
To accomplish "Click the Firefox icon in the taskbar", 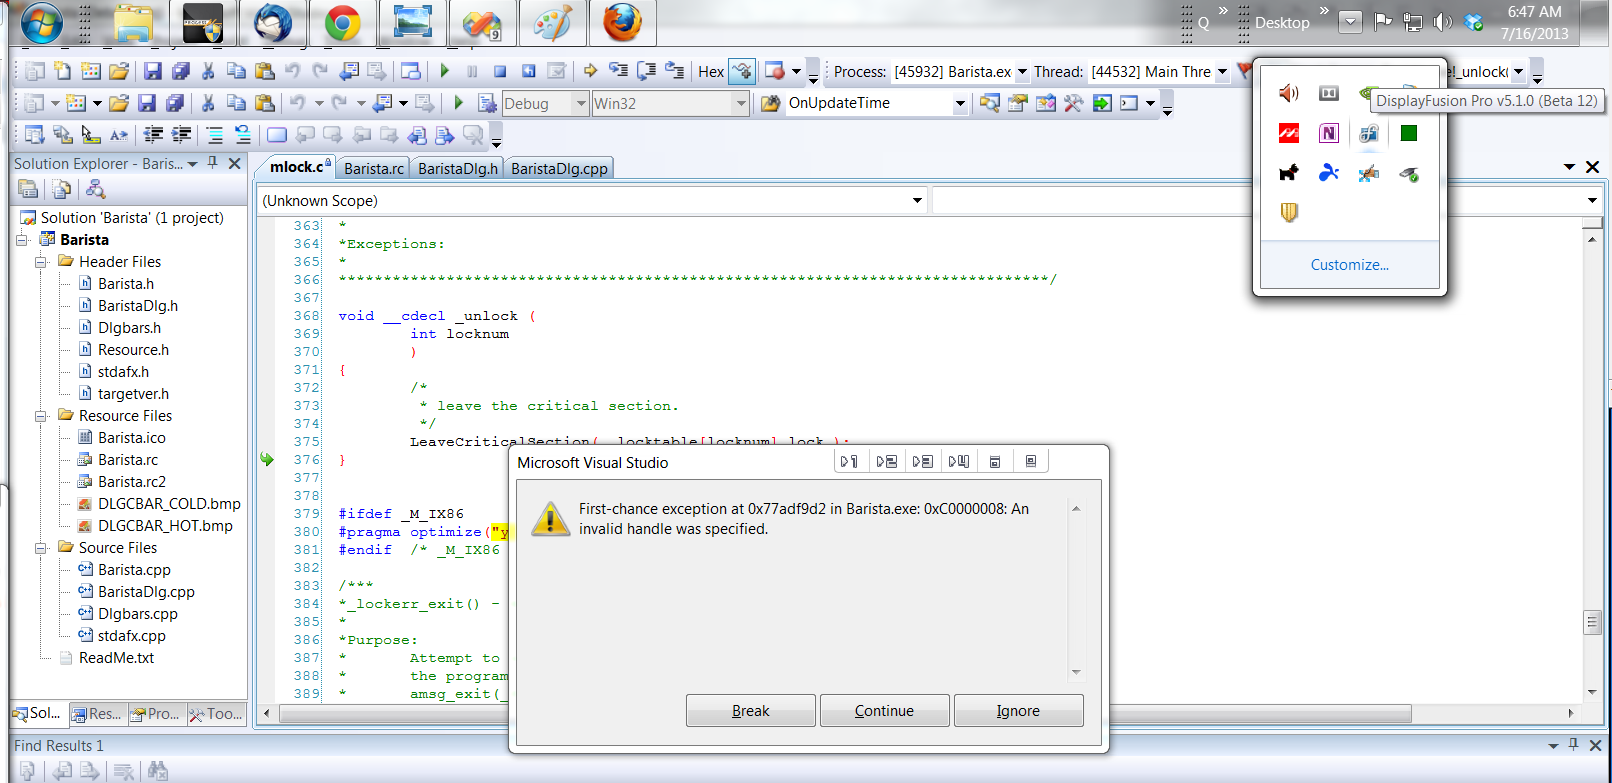I will [622, 23].
